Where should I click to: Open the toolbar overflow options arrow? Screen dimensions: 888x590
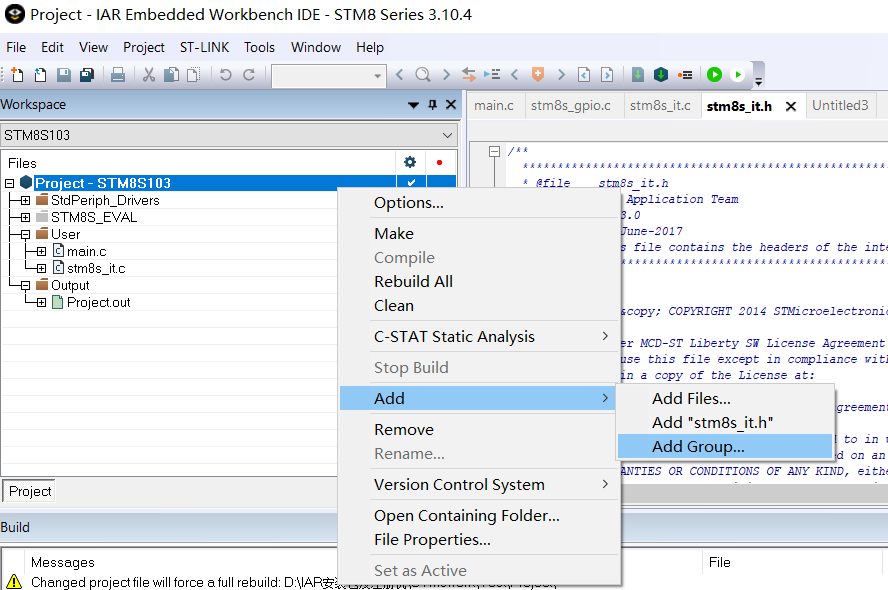(759, 82)
